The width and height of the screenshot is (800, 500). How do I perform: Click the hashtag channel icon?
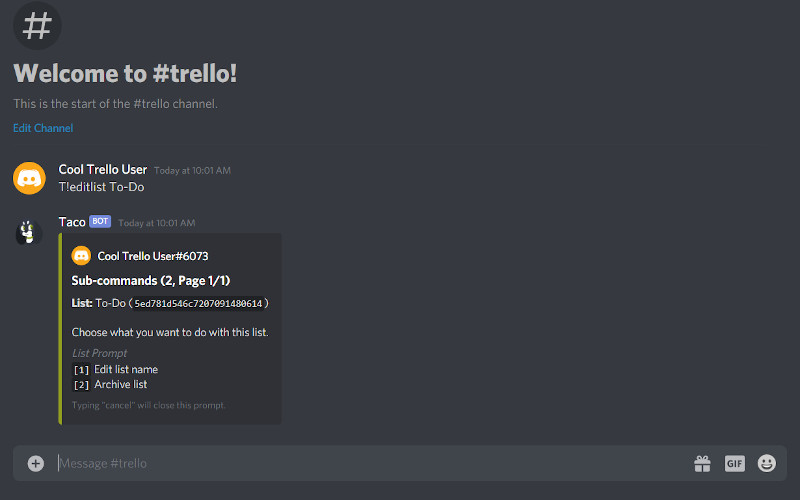click(x=37, y=26)
